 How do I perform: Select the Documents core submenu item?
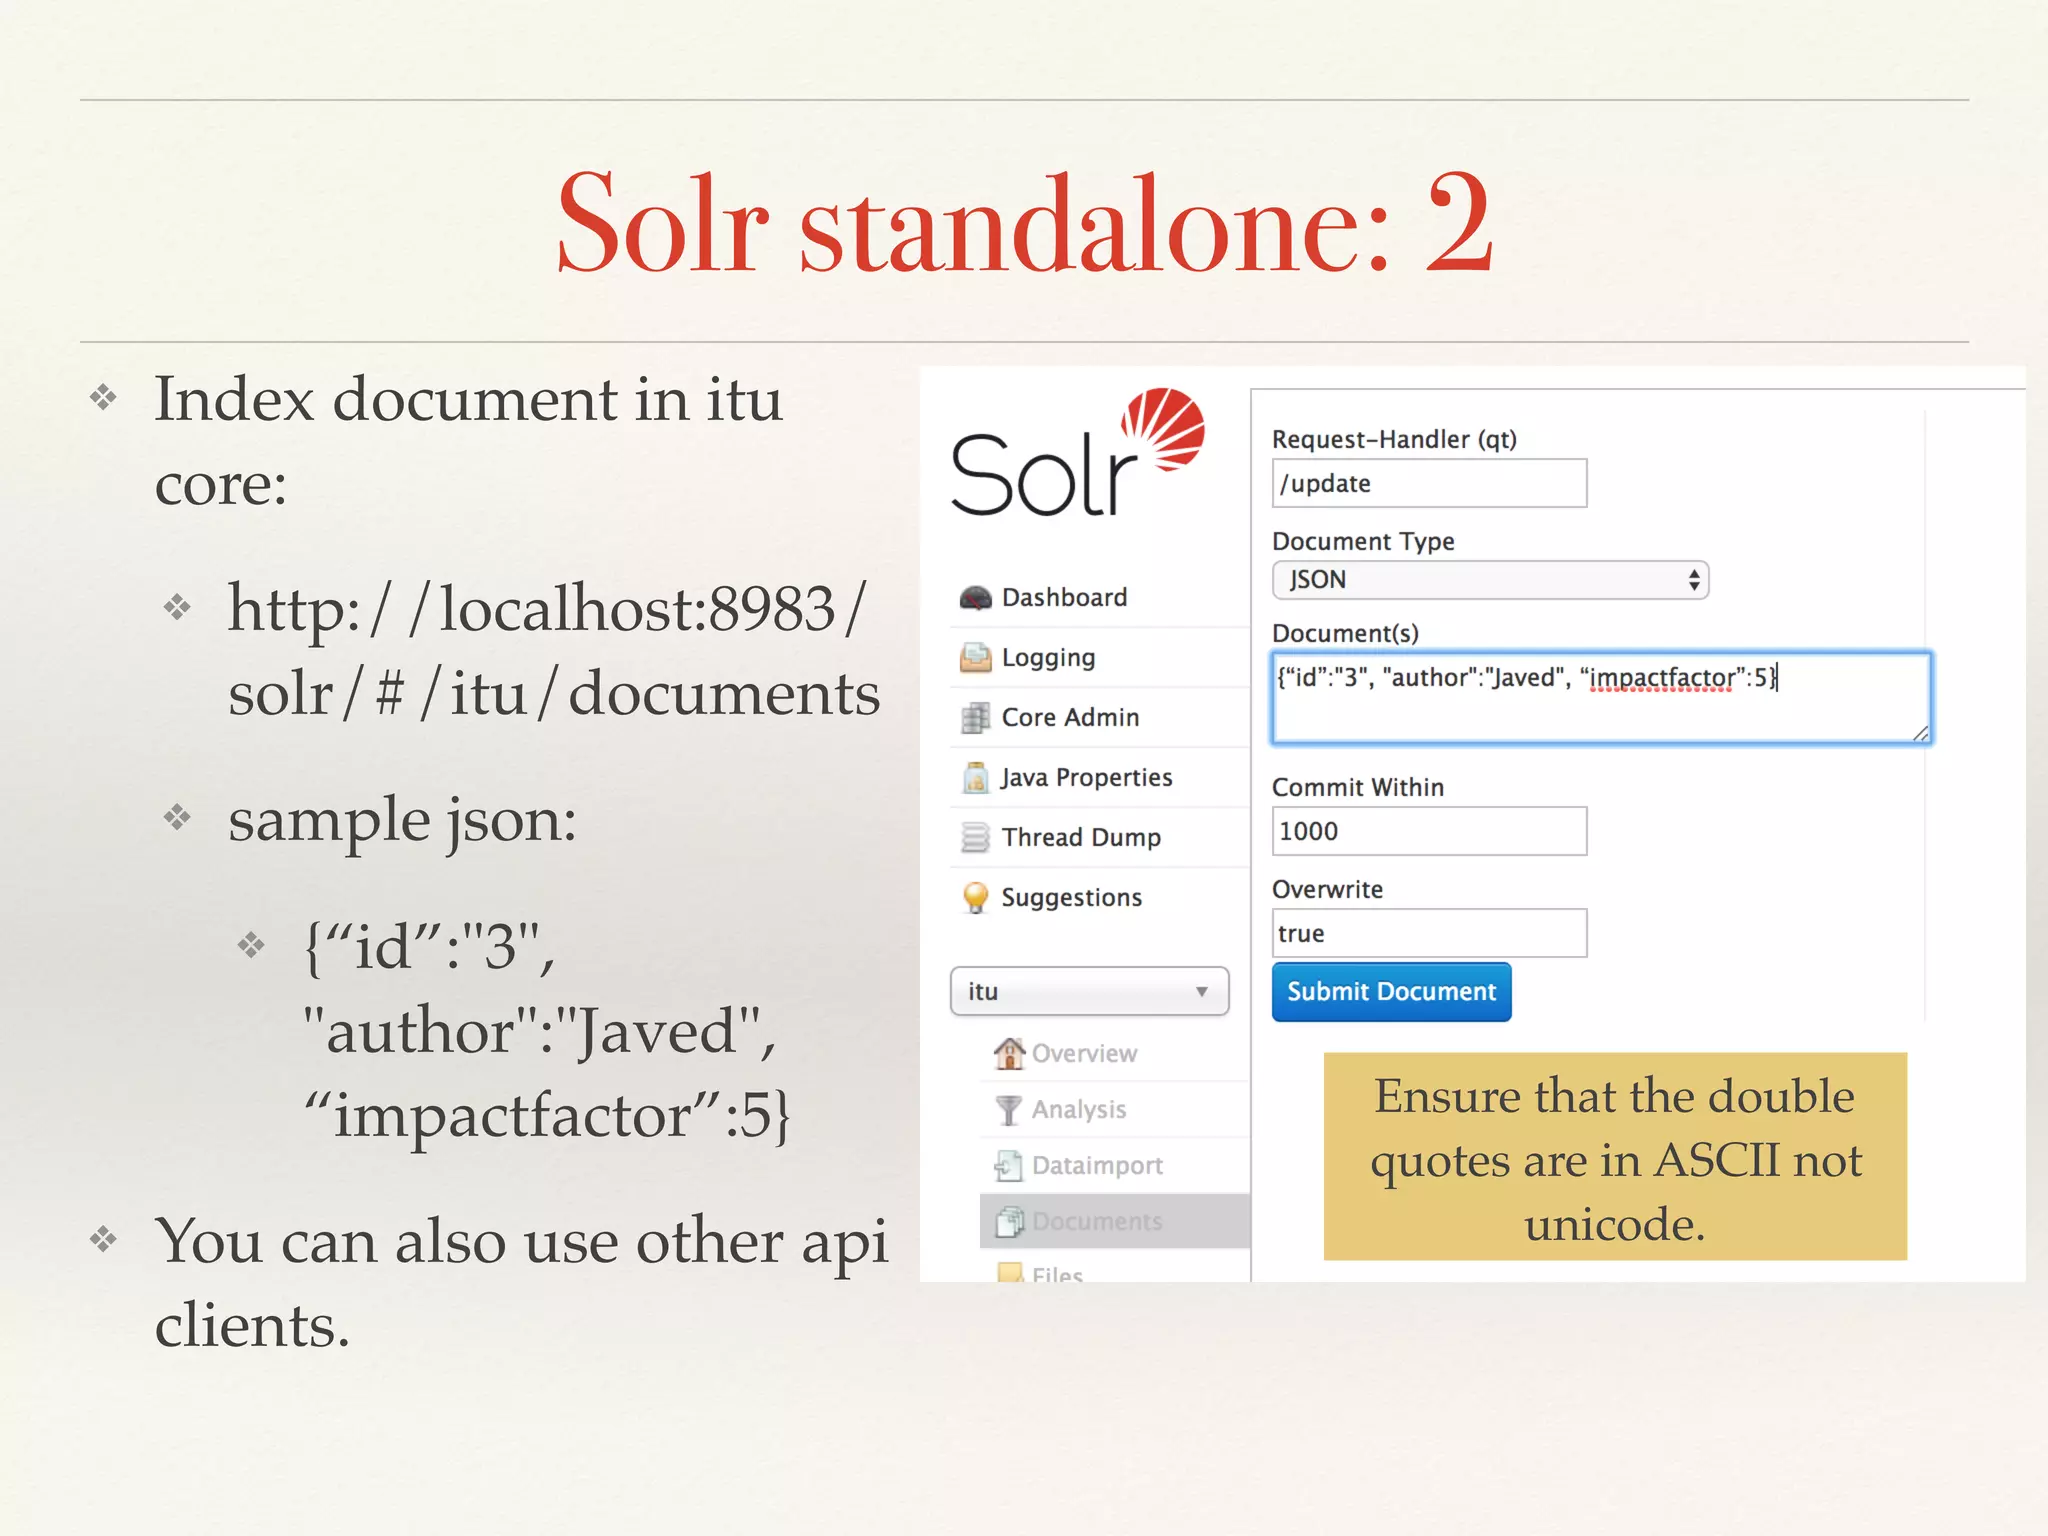[1114, 1221]
